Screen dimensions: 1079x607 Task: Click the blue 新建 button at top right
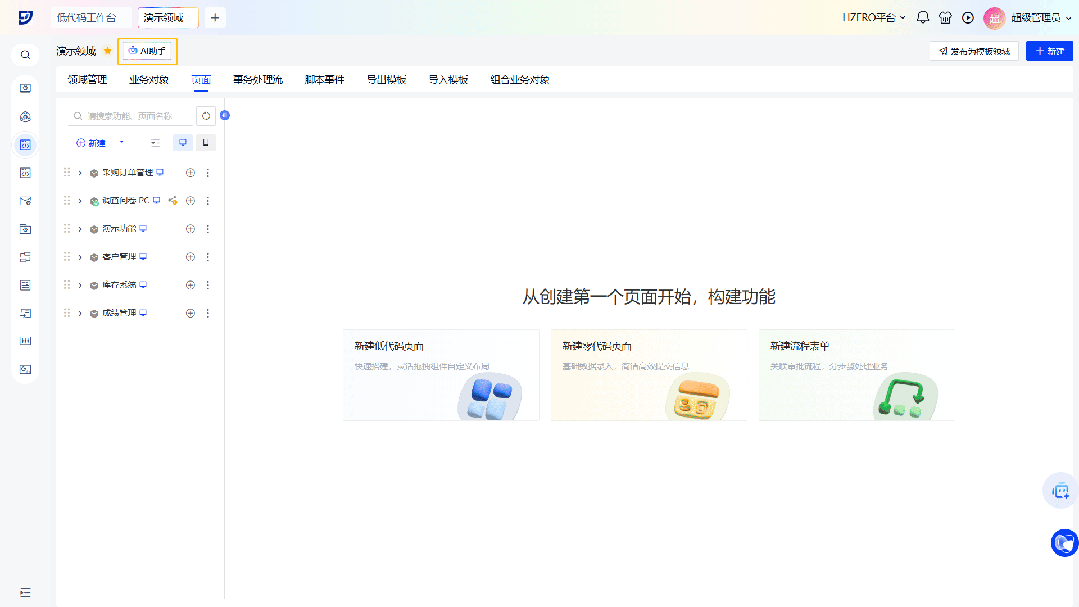(1049, 51)
